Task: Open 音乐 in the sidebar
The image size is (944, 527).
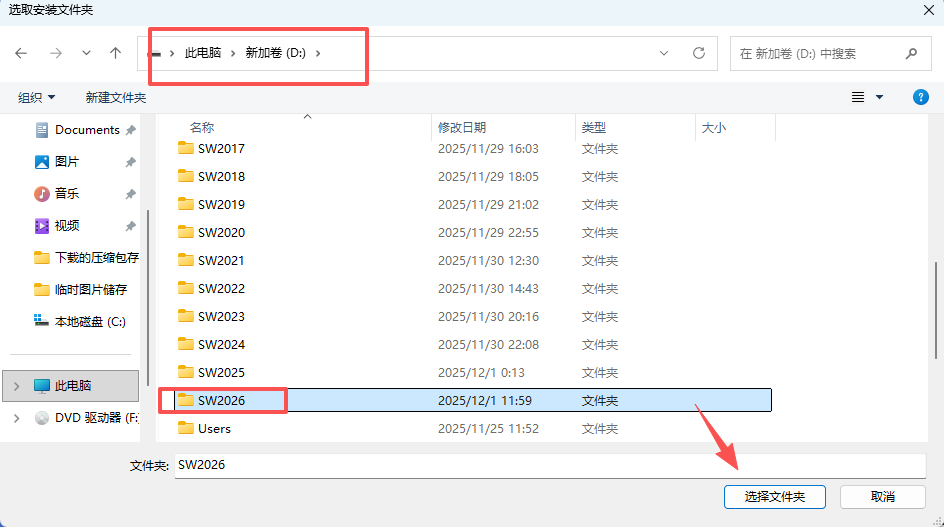Action: pos(66,193)
